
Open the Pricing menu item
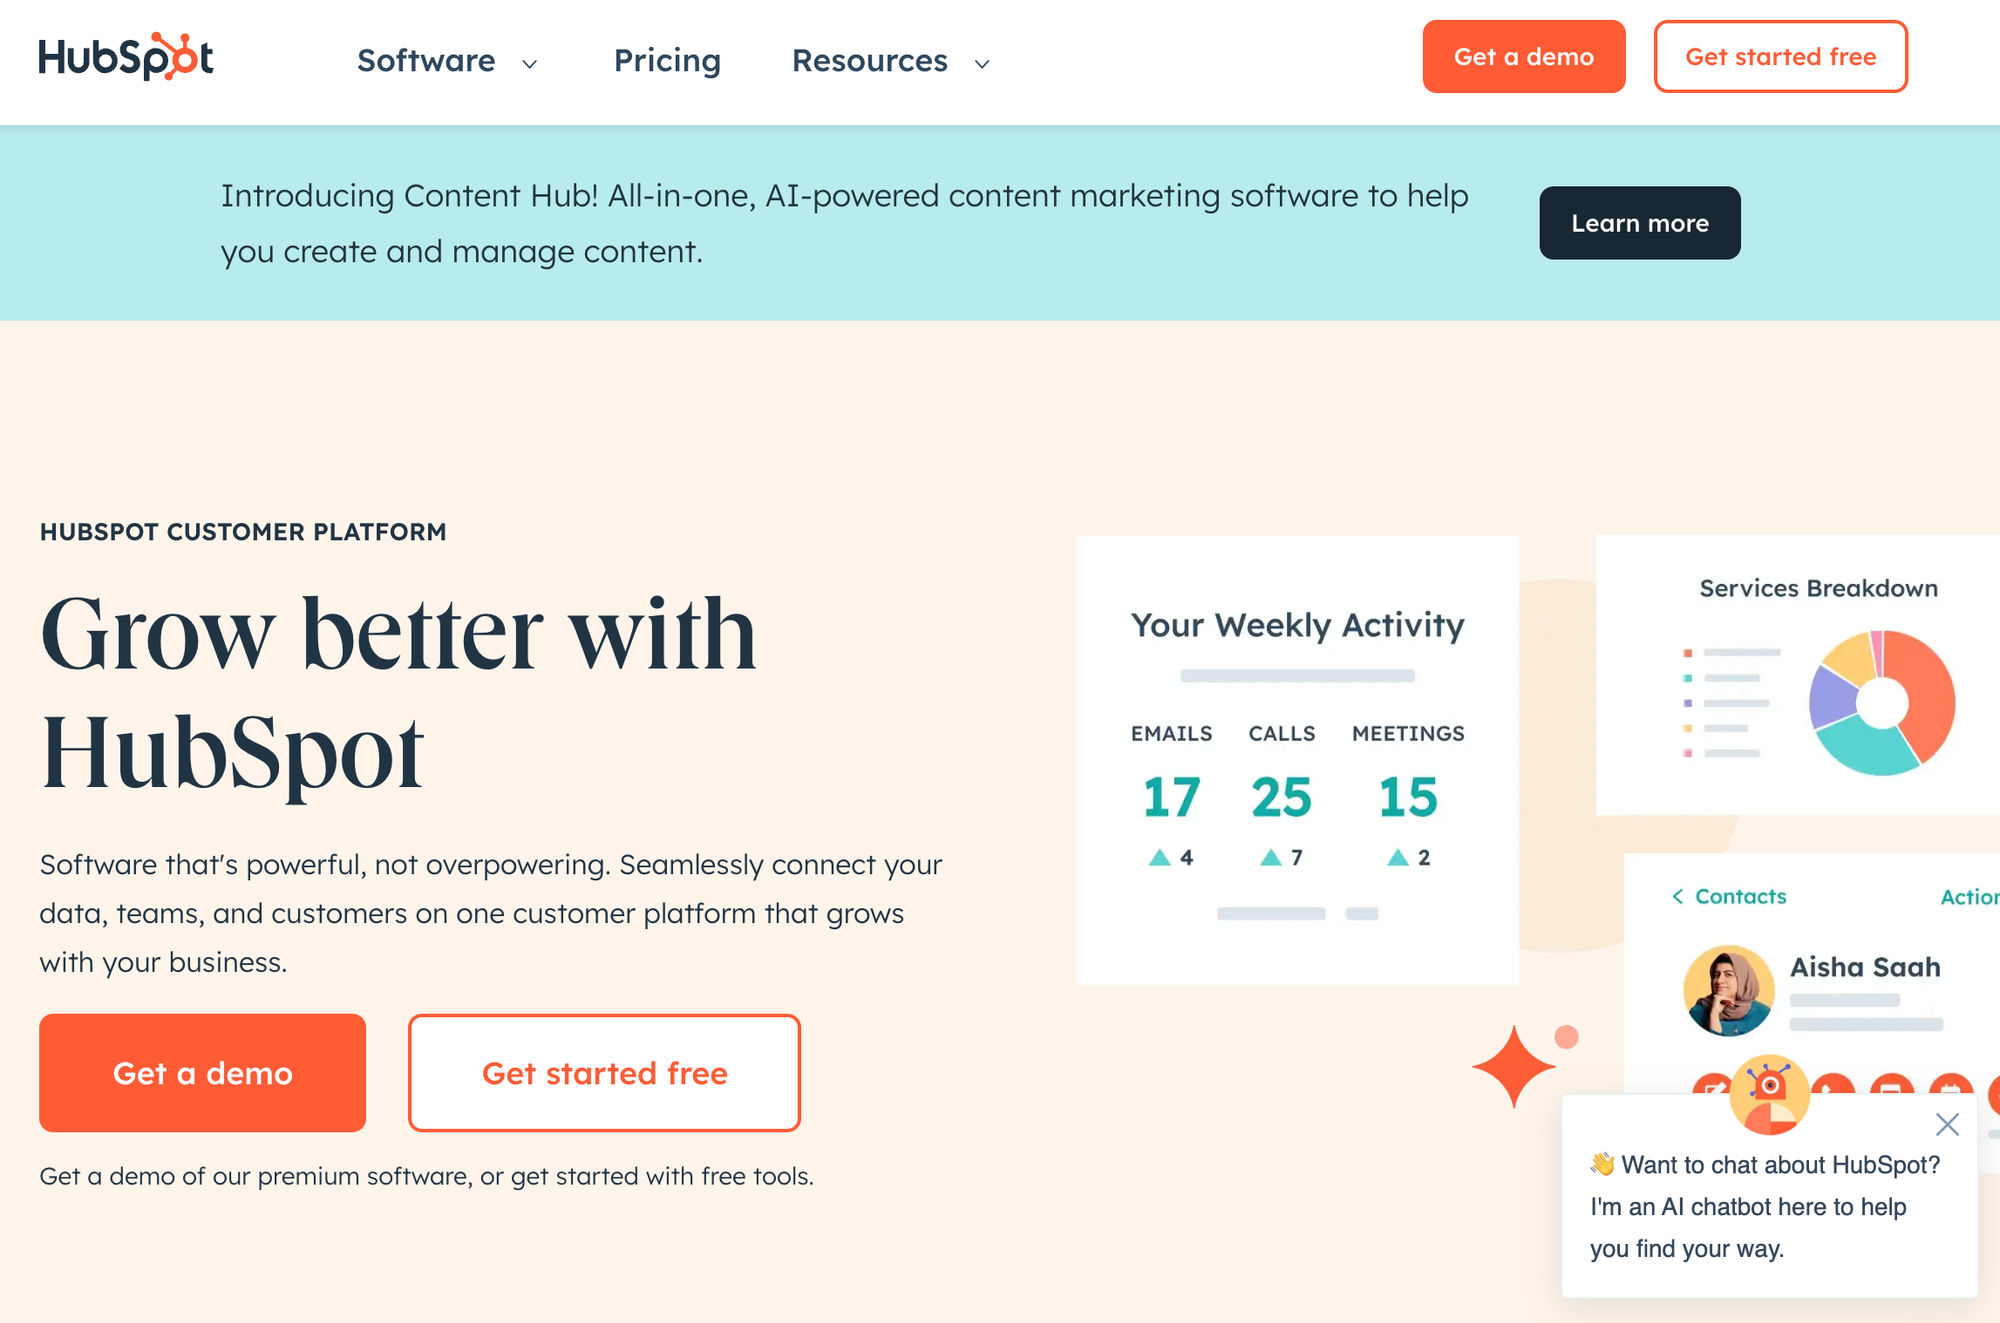pos(667,61)
